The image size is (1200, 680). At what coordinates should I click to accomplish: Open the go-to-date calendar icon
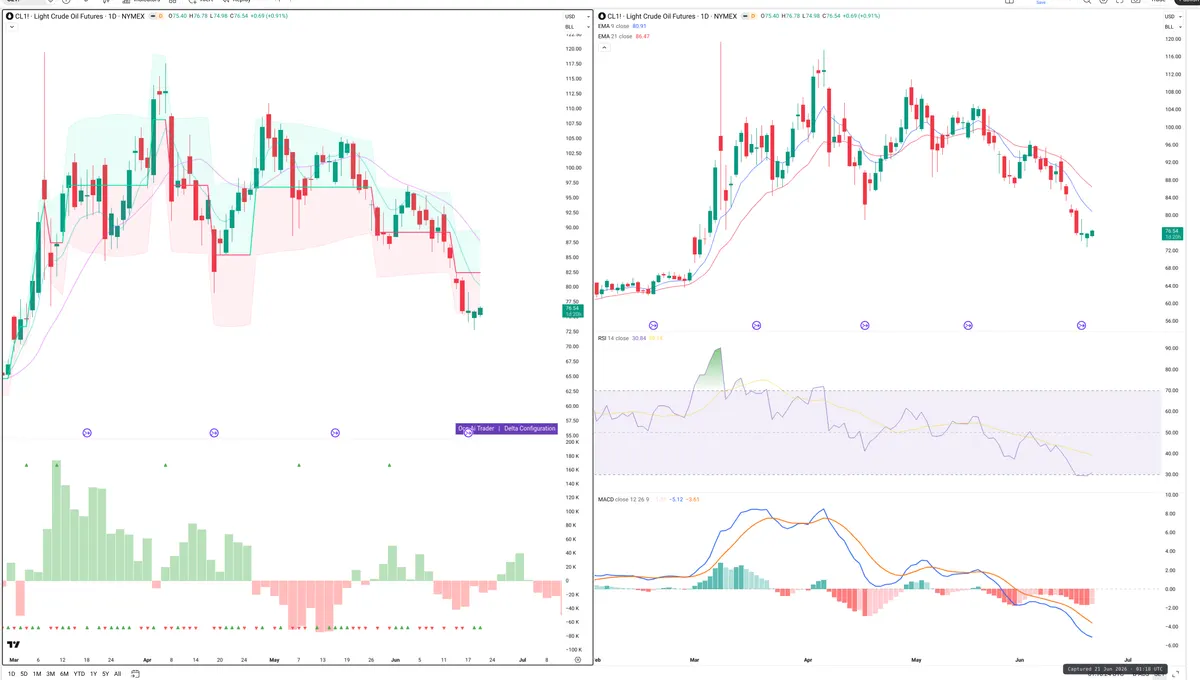[135, 674]
